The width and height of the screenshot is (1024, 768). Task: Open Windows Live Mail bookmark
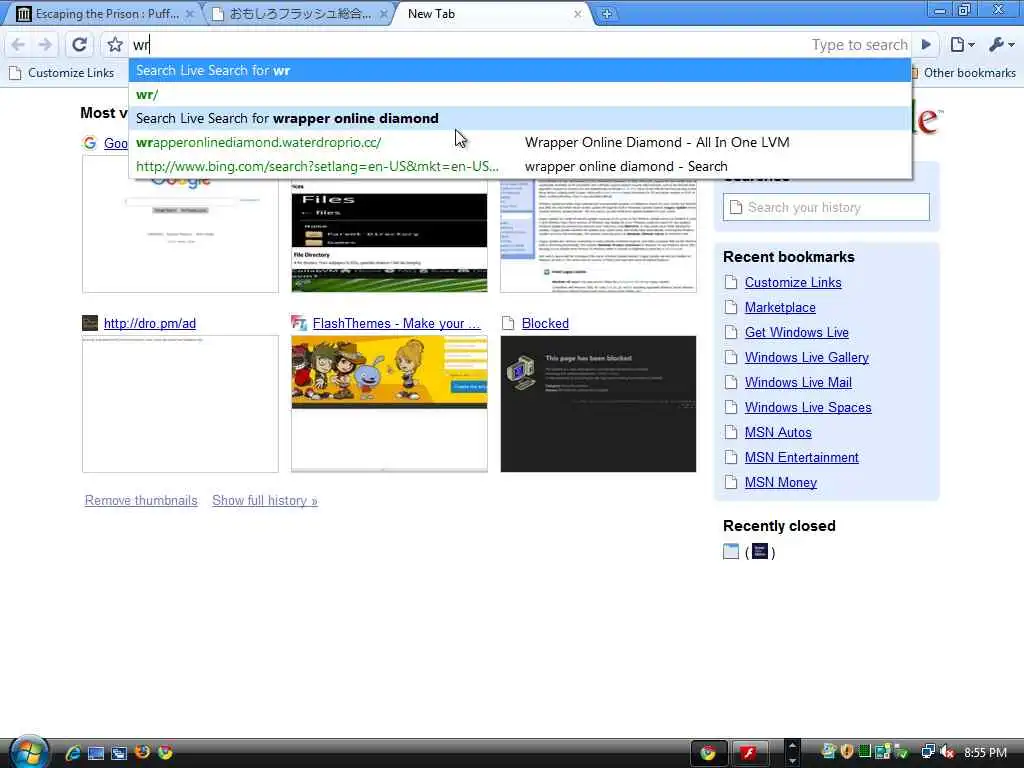(798, 382)
